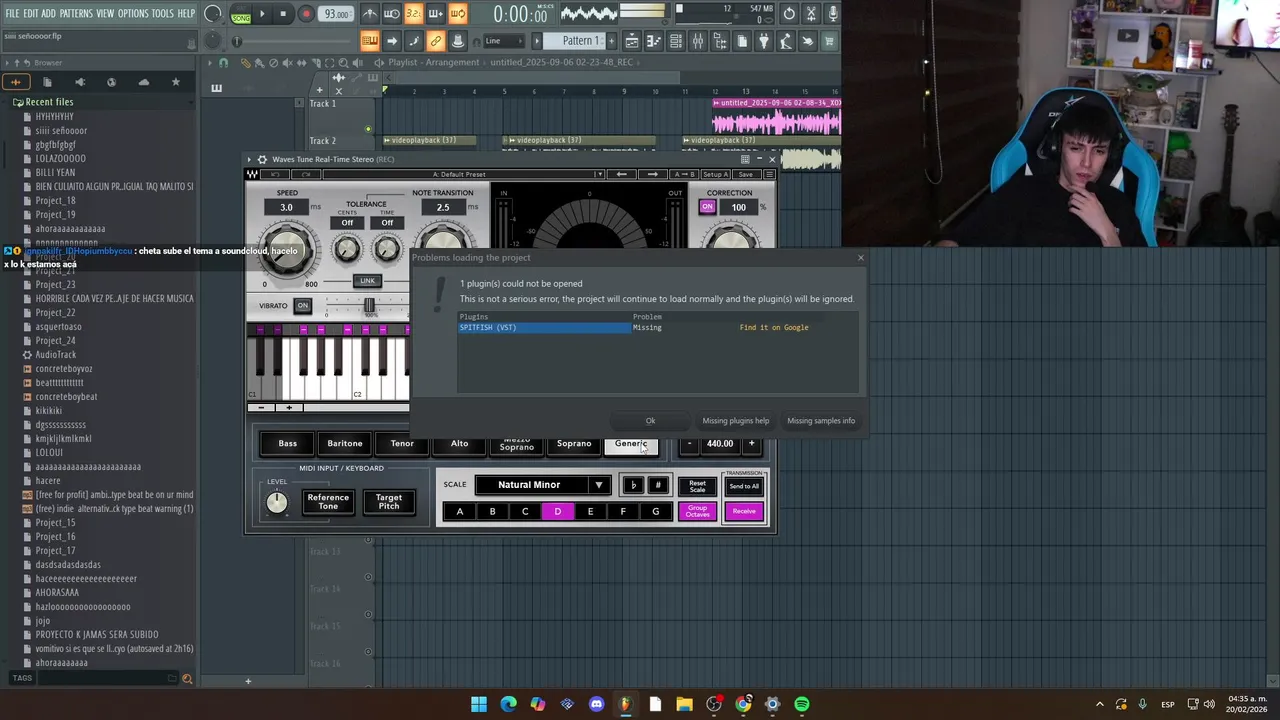Click the browser search magnifier icon
The width and height of the screenshot is (1280, 720).
(187, 679)
